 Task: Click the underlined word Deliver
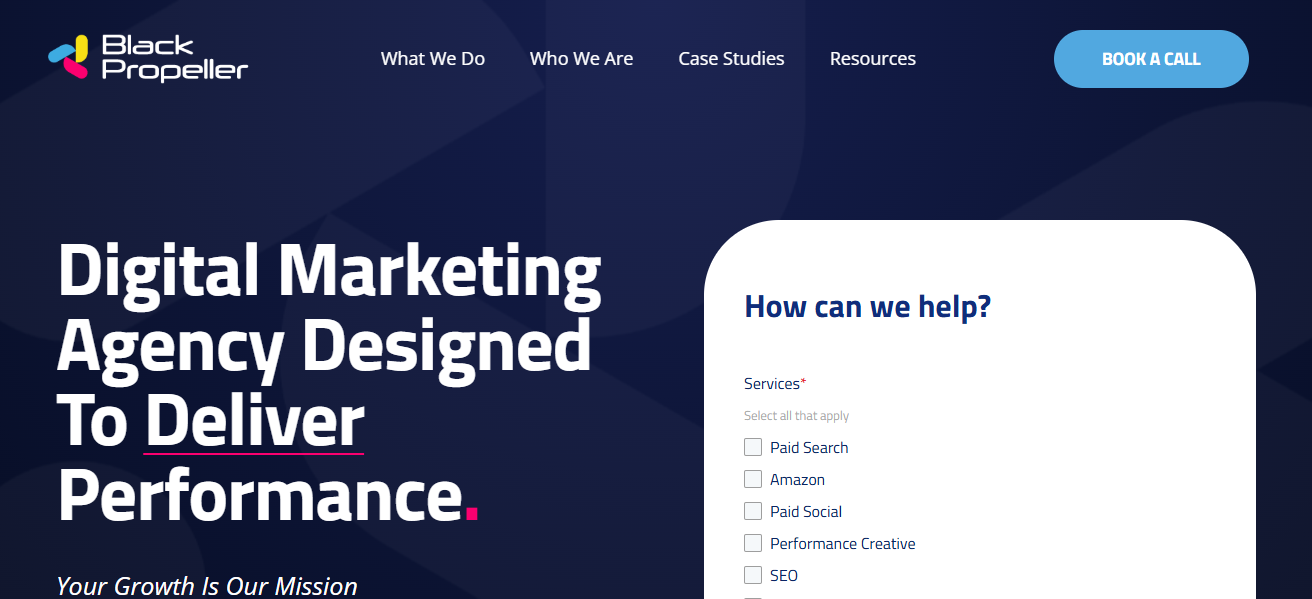click(254, 421)
